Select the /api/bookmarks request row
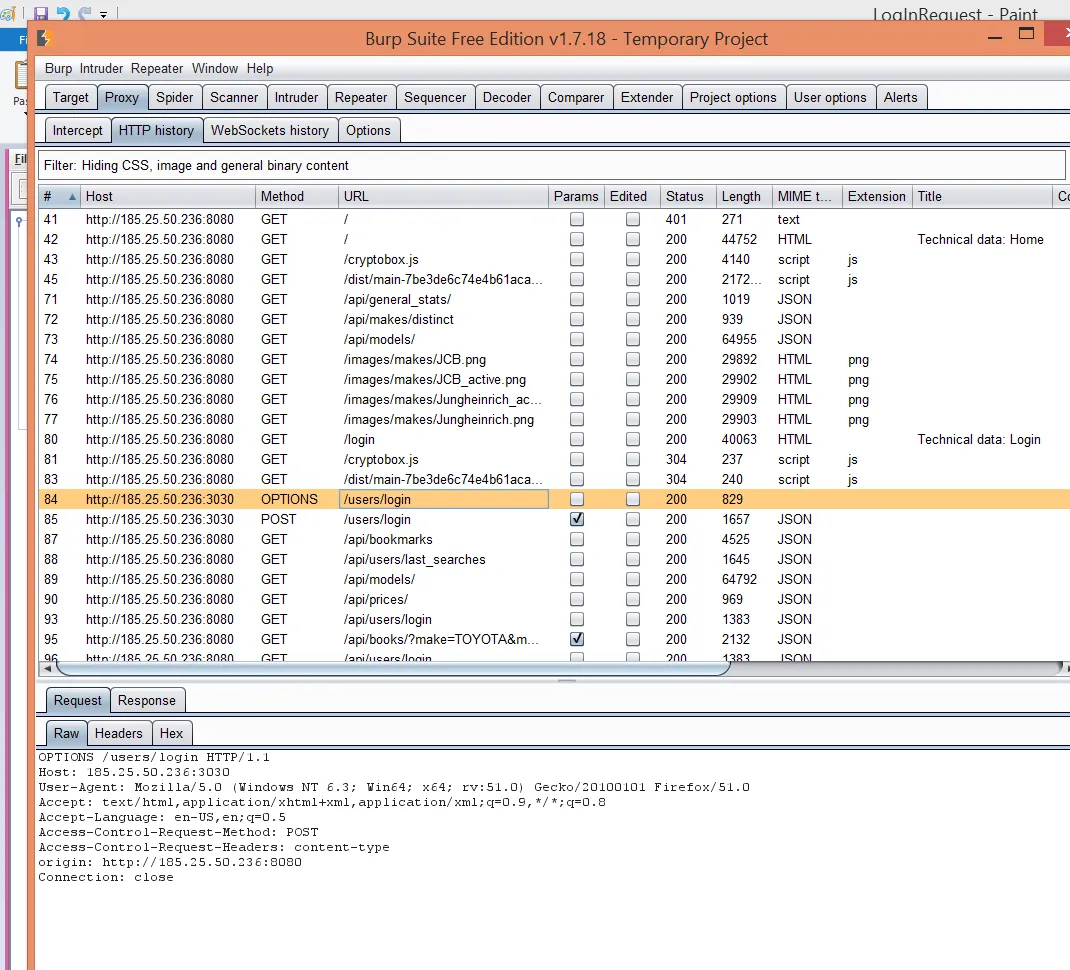Image resolution: width=1070 pixels, height=970 pixels. [554, 539]
